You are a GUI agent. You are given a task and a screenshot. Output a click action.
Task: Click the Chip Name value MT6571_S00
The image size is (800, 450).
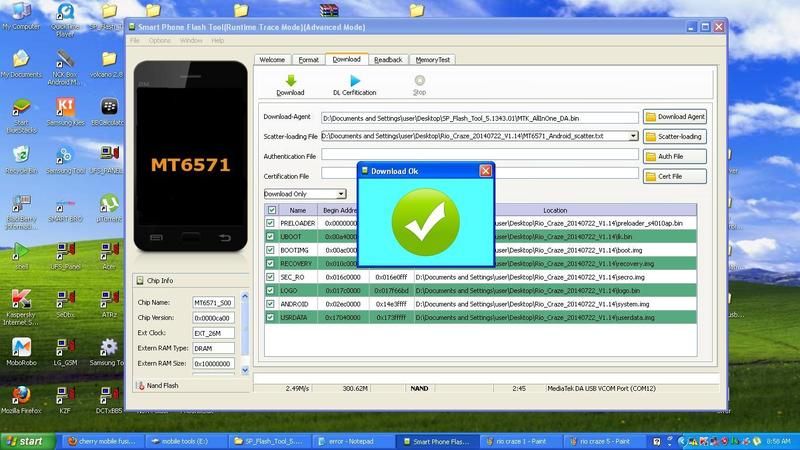[x=213, y=303]
